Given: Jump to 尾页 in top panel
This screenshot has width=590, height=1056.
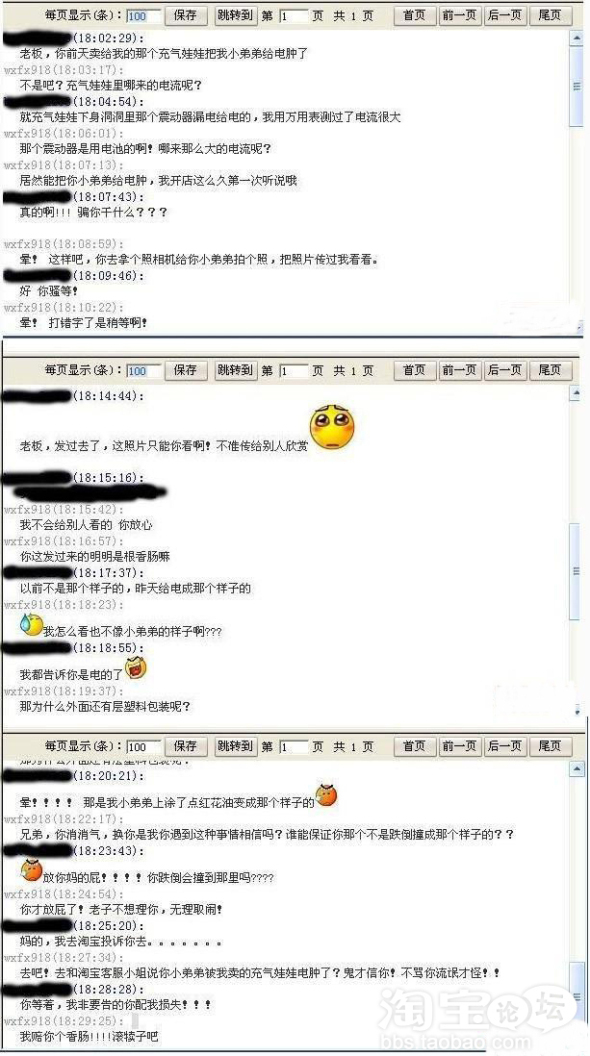Looking at the screenshot, I should tap(550, 15).
